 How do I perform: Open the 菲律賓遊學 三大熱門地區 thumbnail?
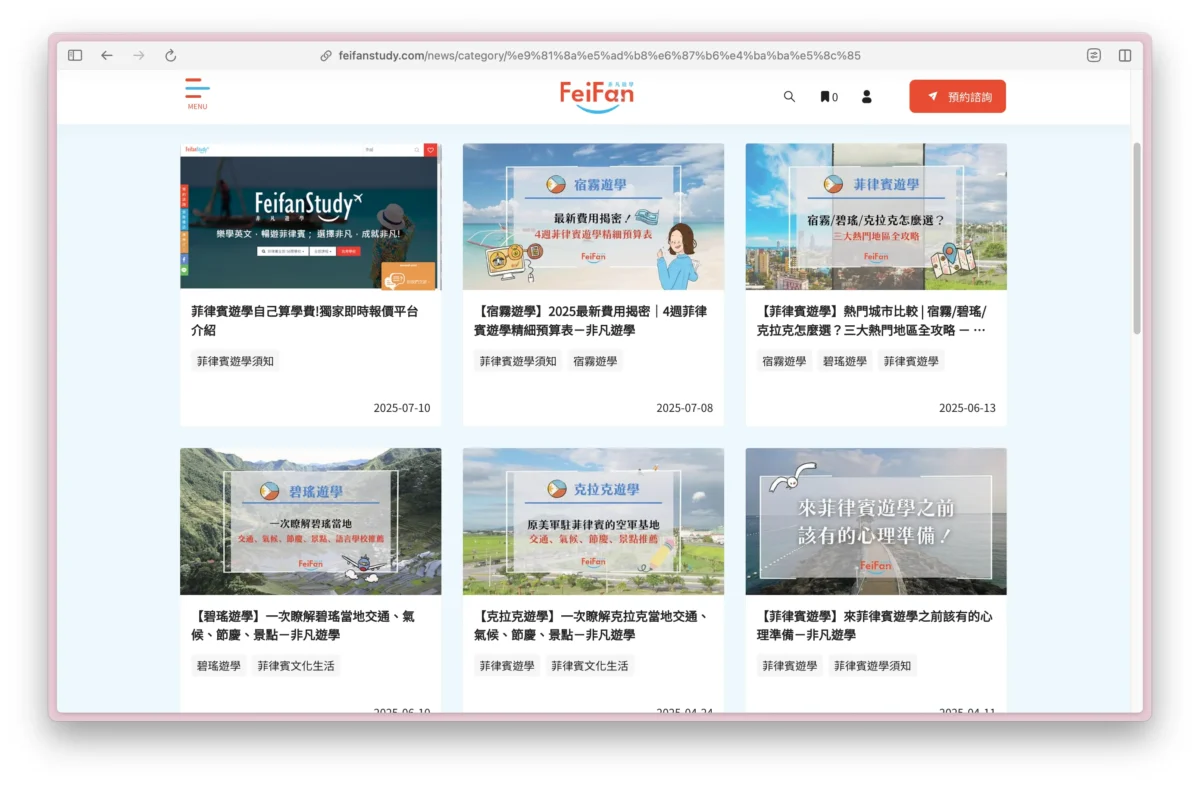tap(876, 216)
